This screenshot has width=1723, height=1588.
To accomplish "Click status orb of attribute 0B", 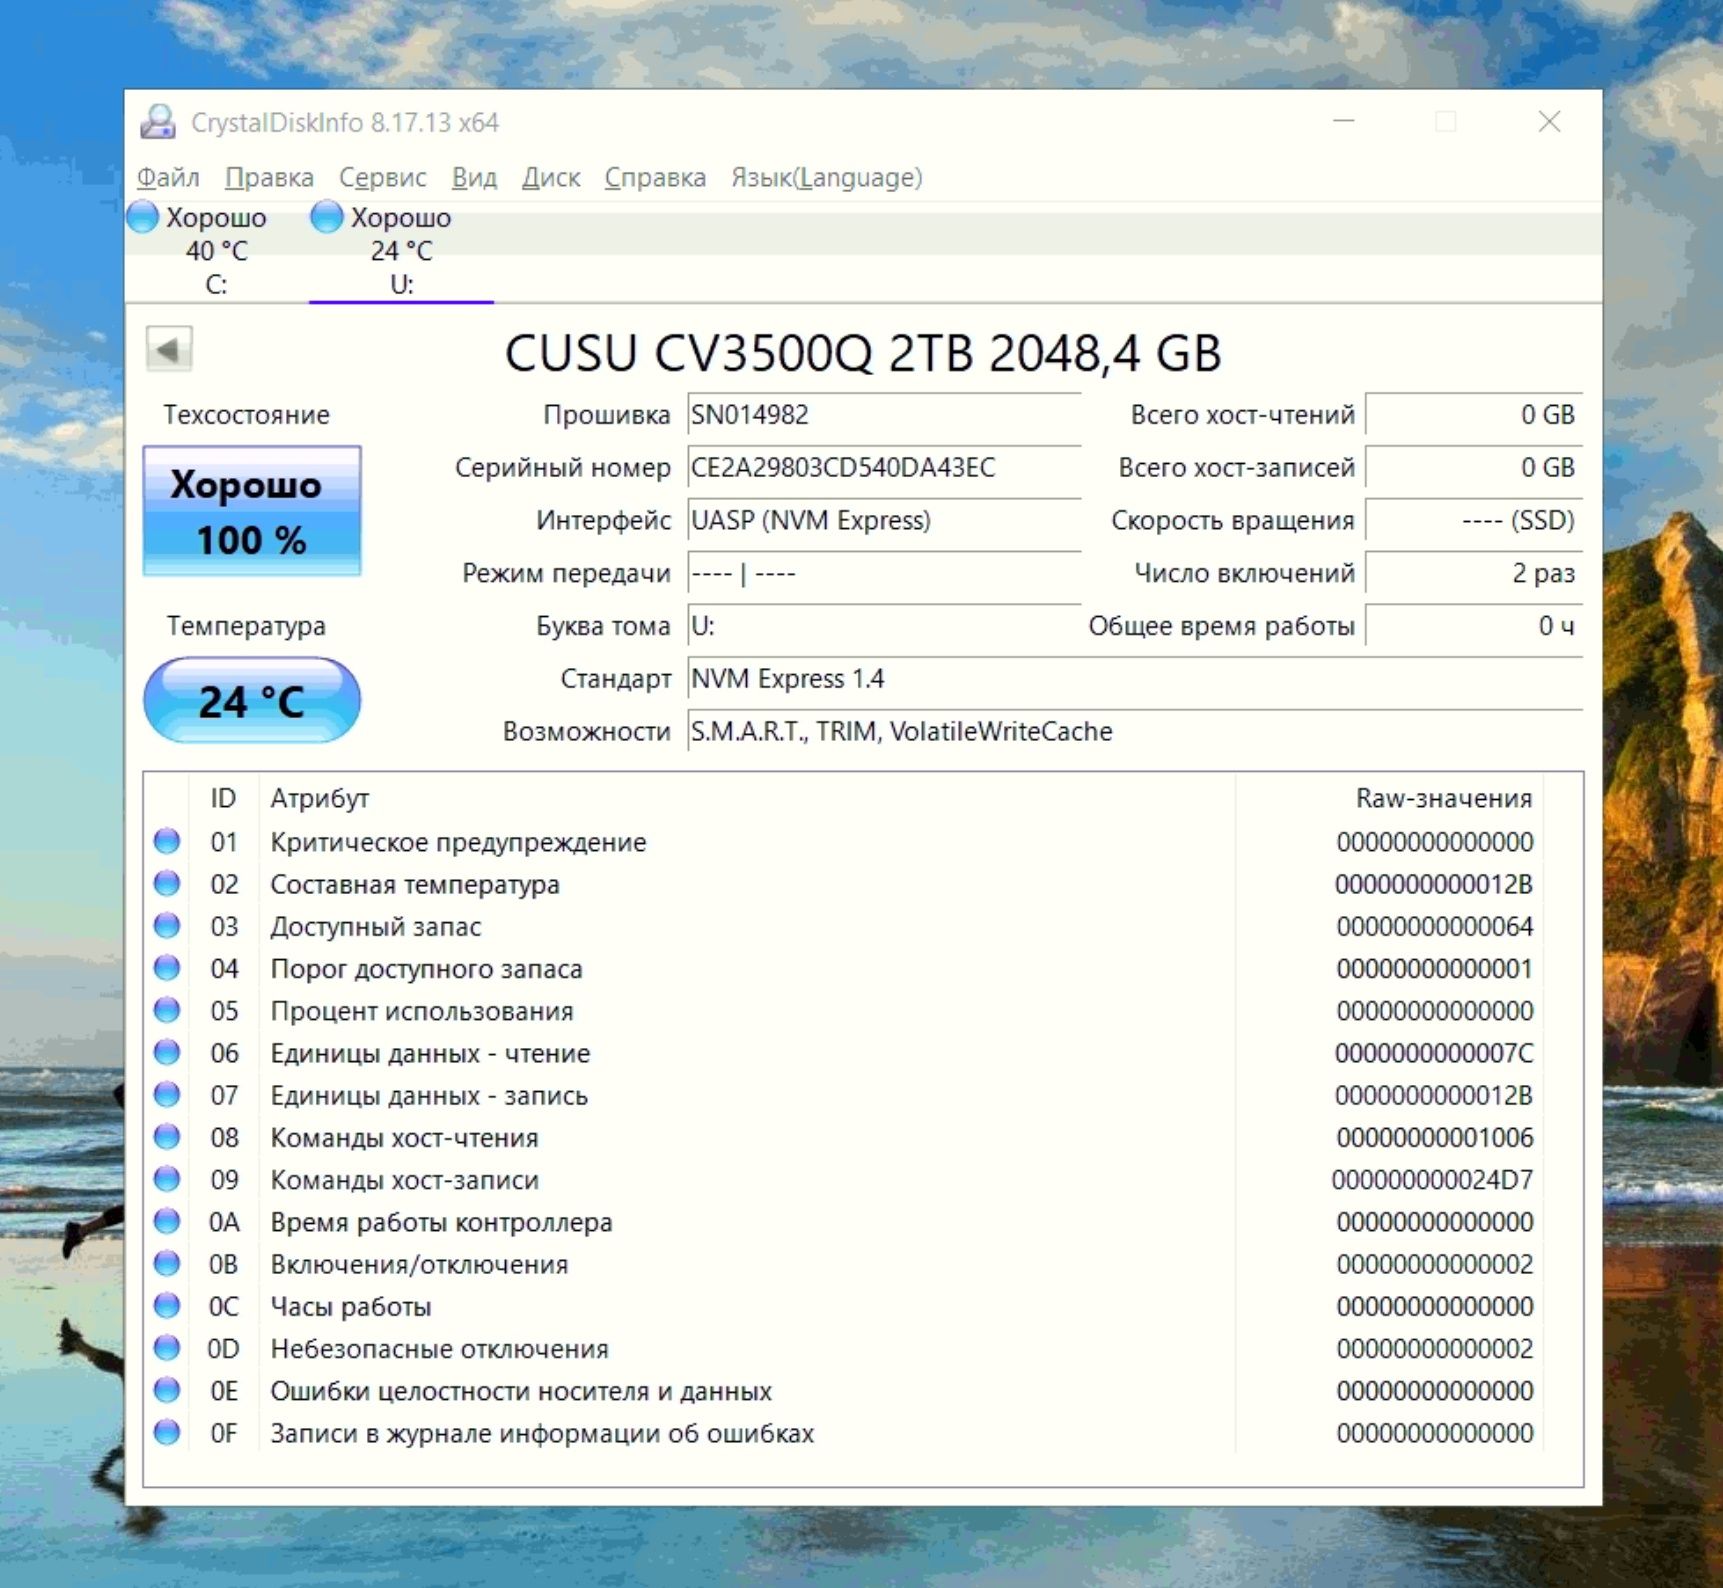I will click(167, 1264).
